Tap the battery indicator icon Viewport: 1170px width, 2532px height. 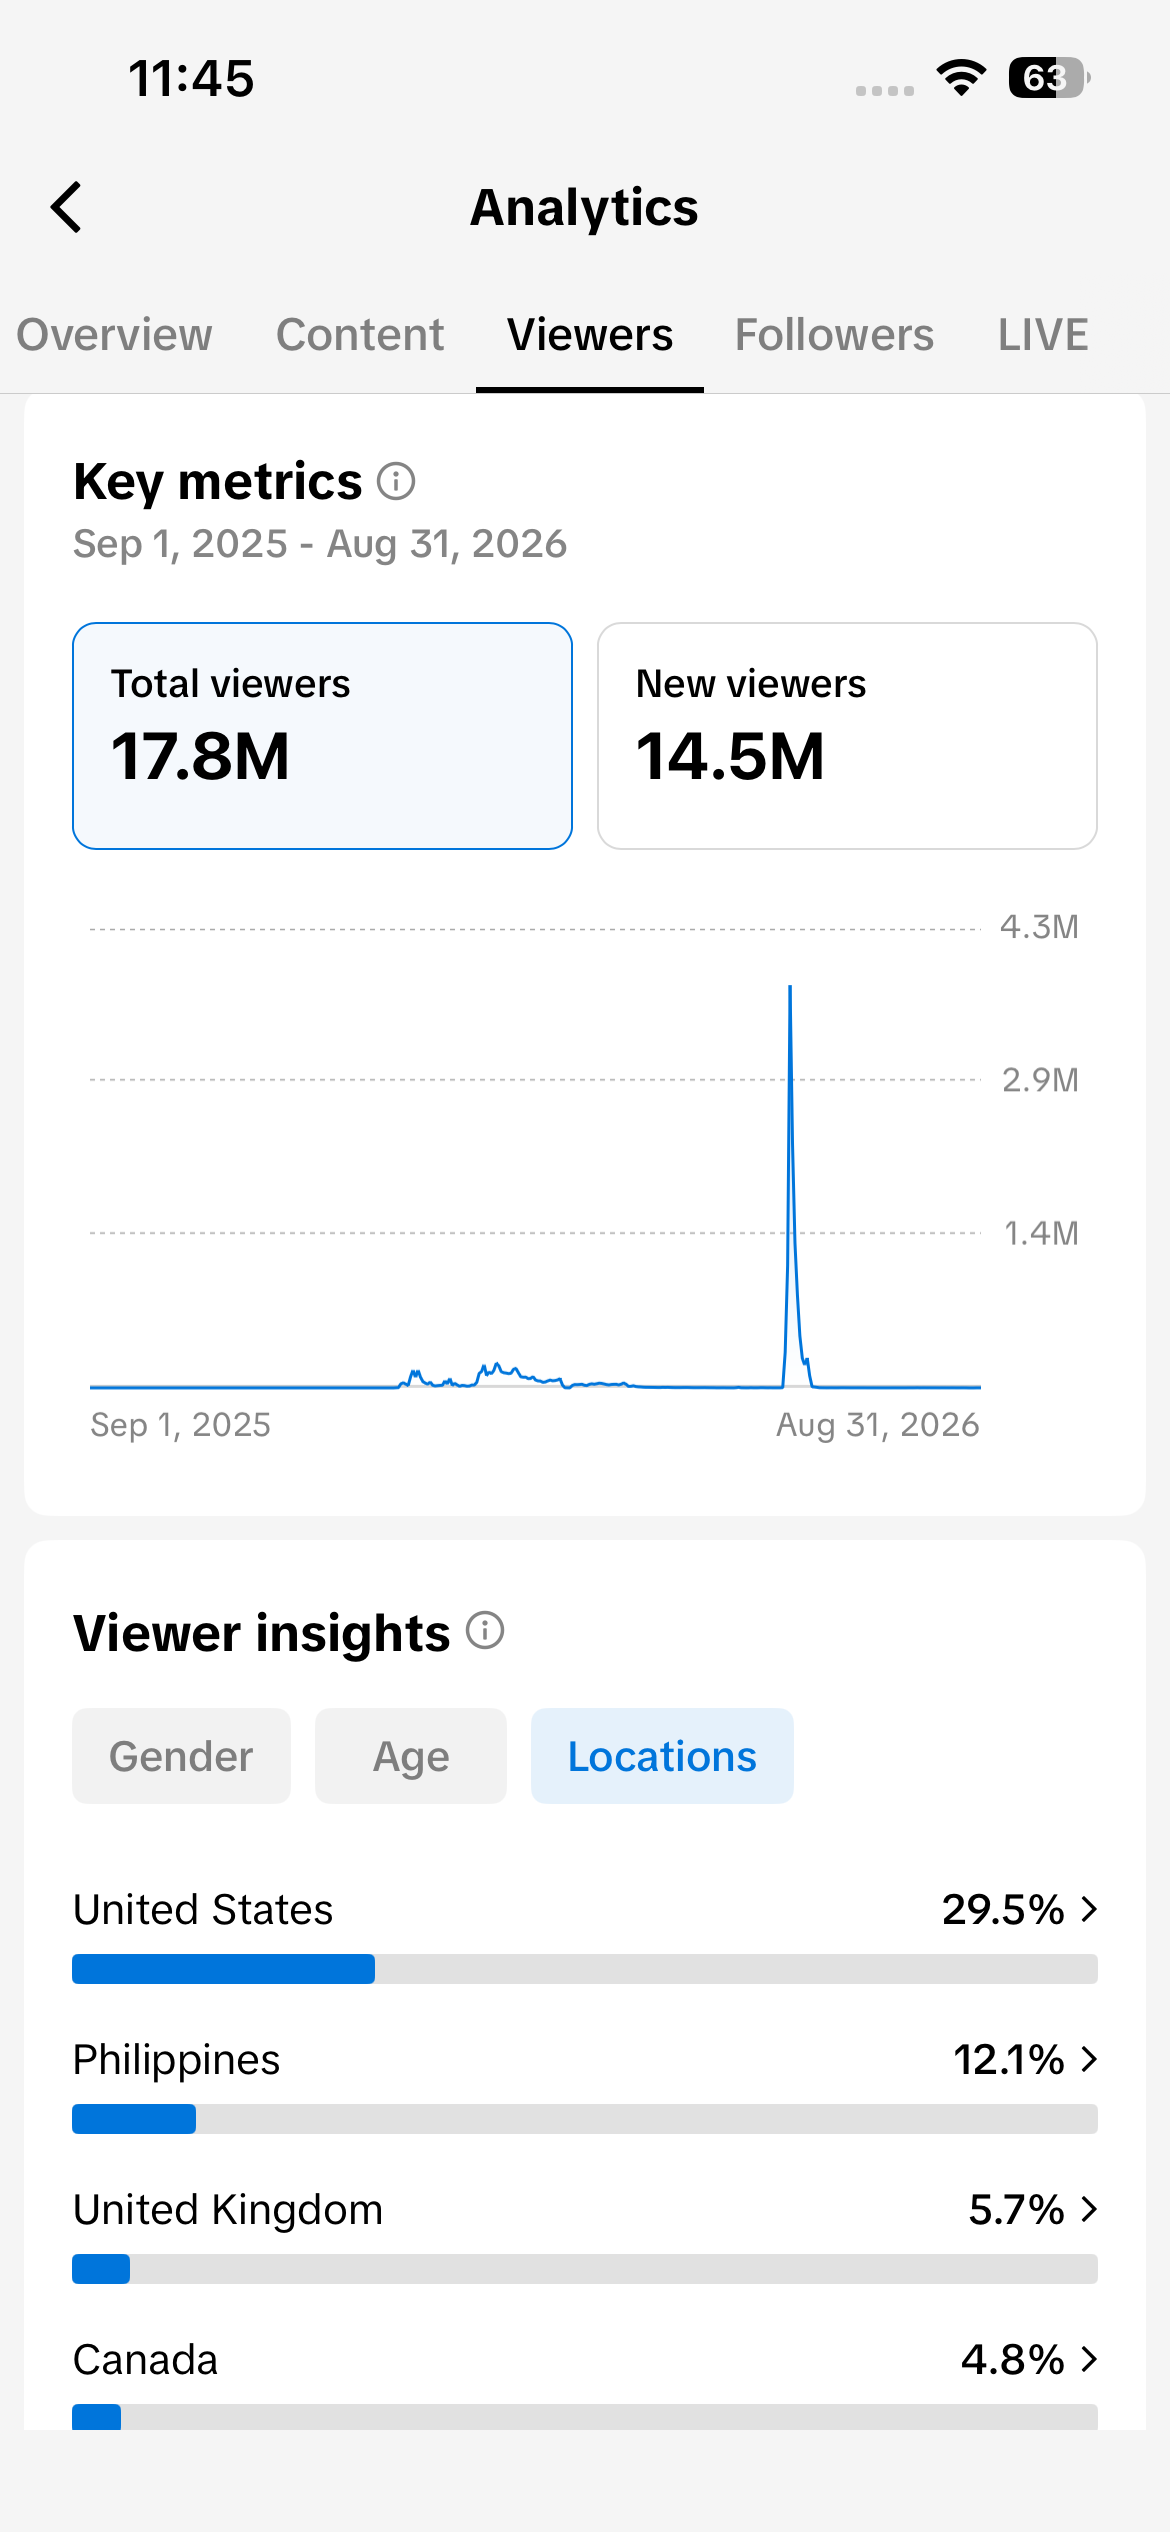pos(1049,78)
